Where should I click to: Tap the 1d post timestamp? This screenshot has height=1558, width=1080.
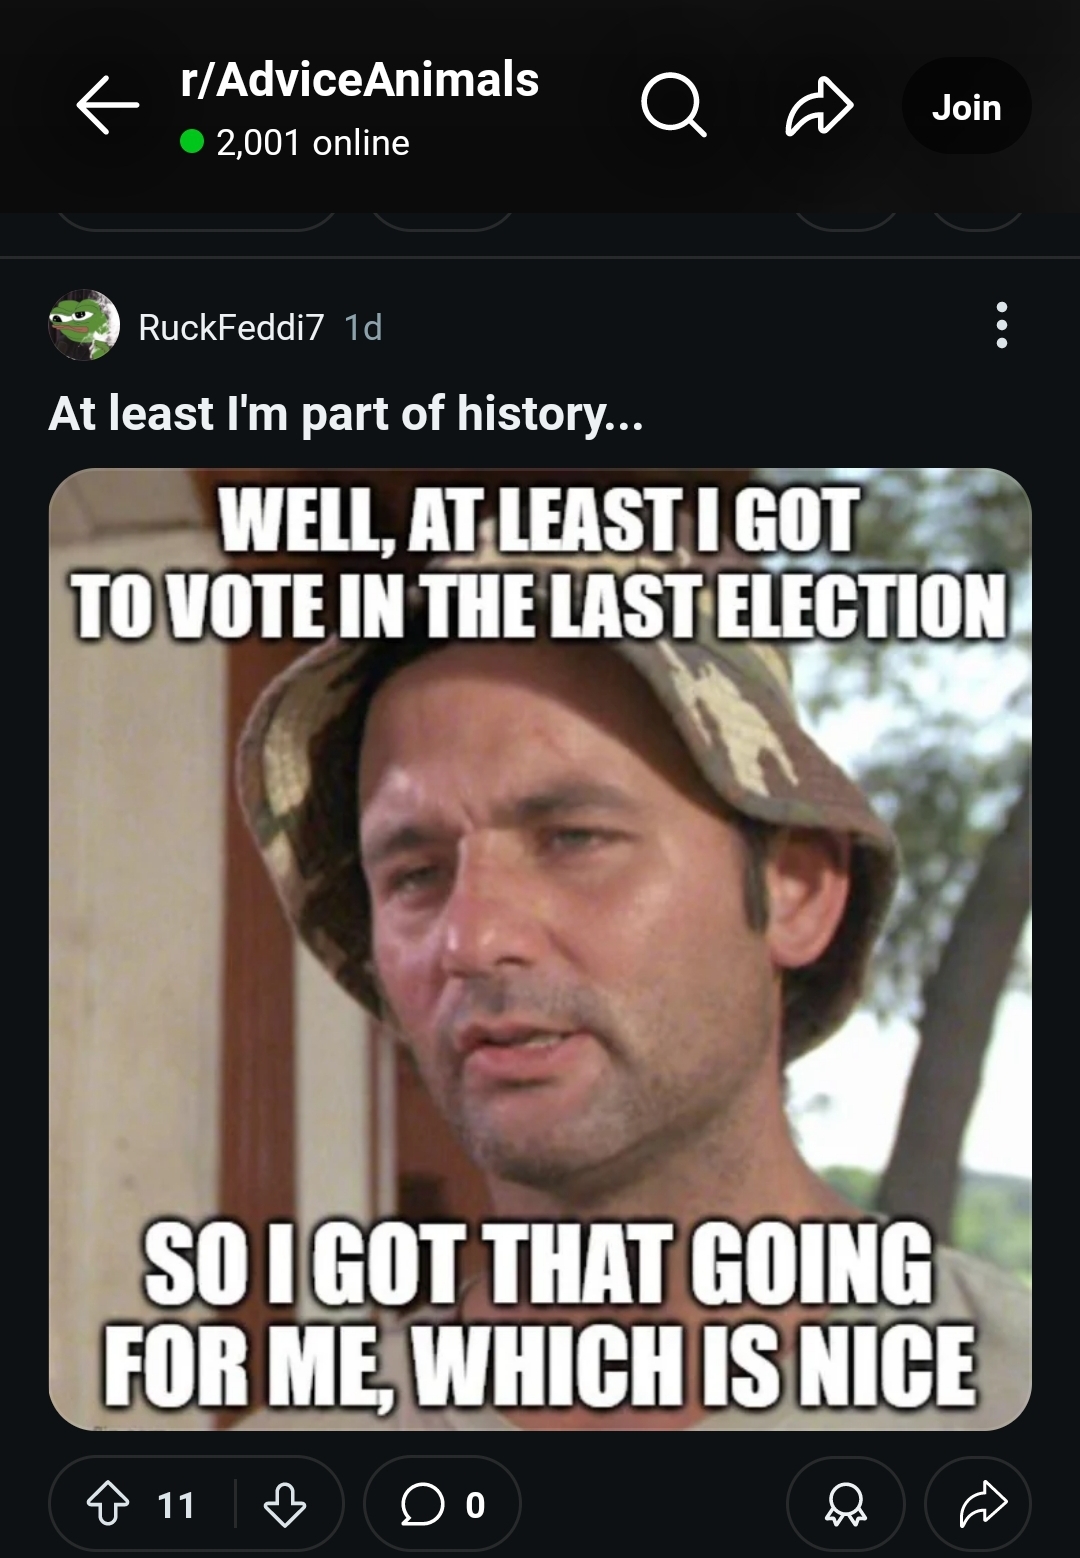(x=363, y=327)
